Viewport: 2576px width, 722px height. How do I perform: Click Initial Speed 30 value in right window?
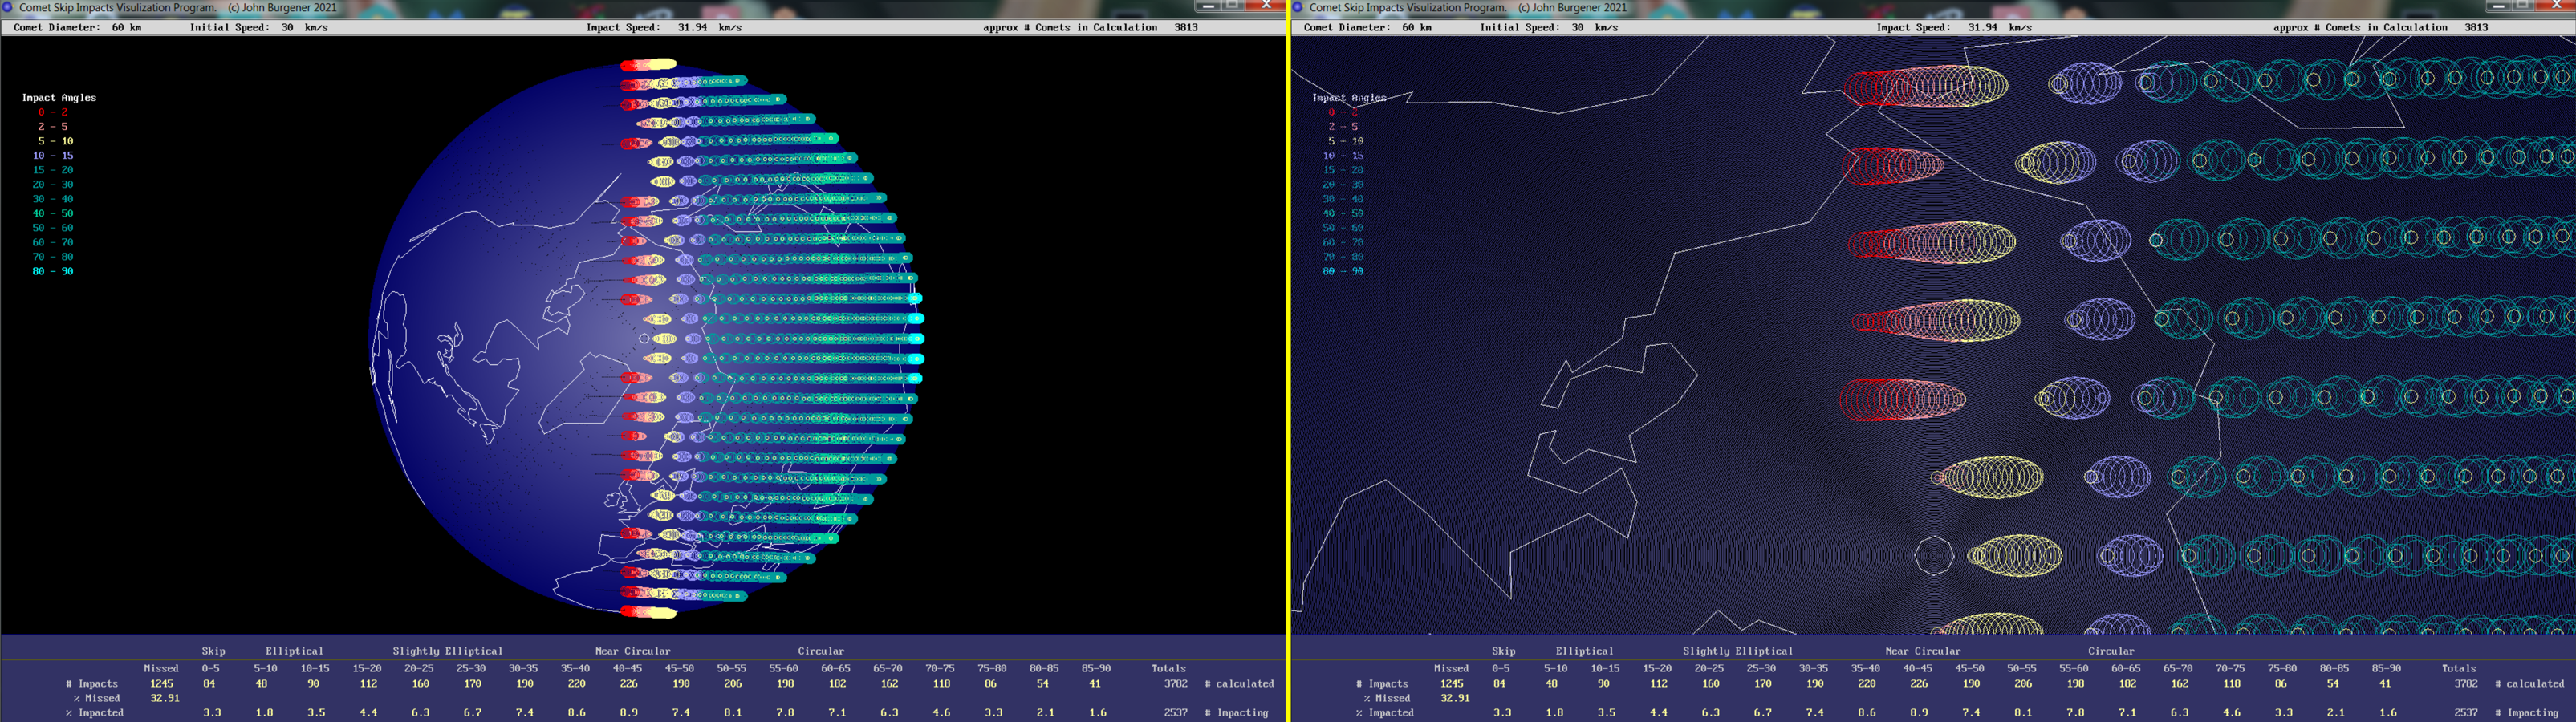coord(1577,28)
